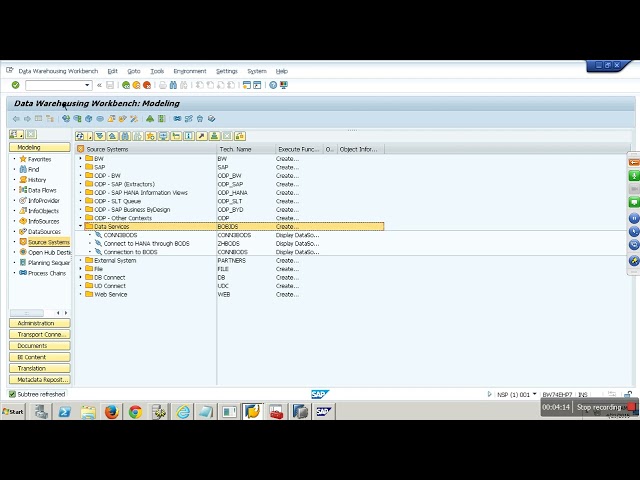This screenshot has width=640, height=480.
Task: Open the NSP (1) 001 status bar dropdown
Action: 534,394
